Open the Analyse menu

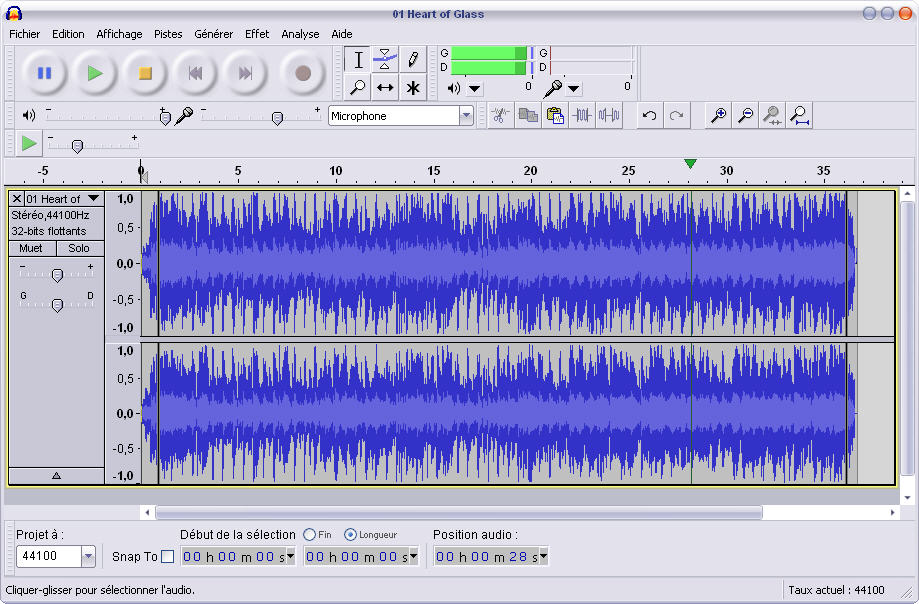(x=300, y=34)
